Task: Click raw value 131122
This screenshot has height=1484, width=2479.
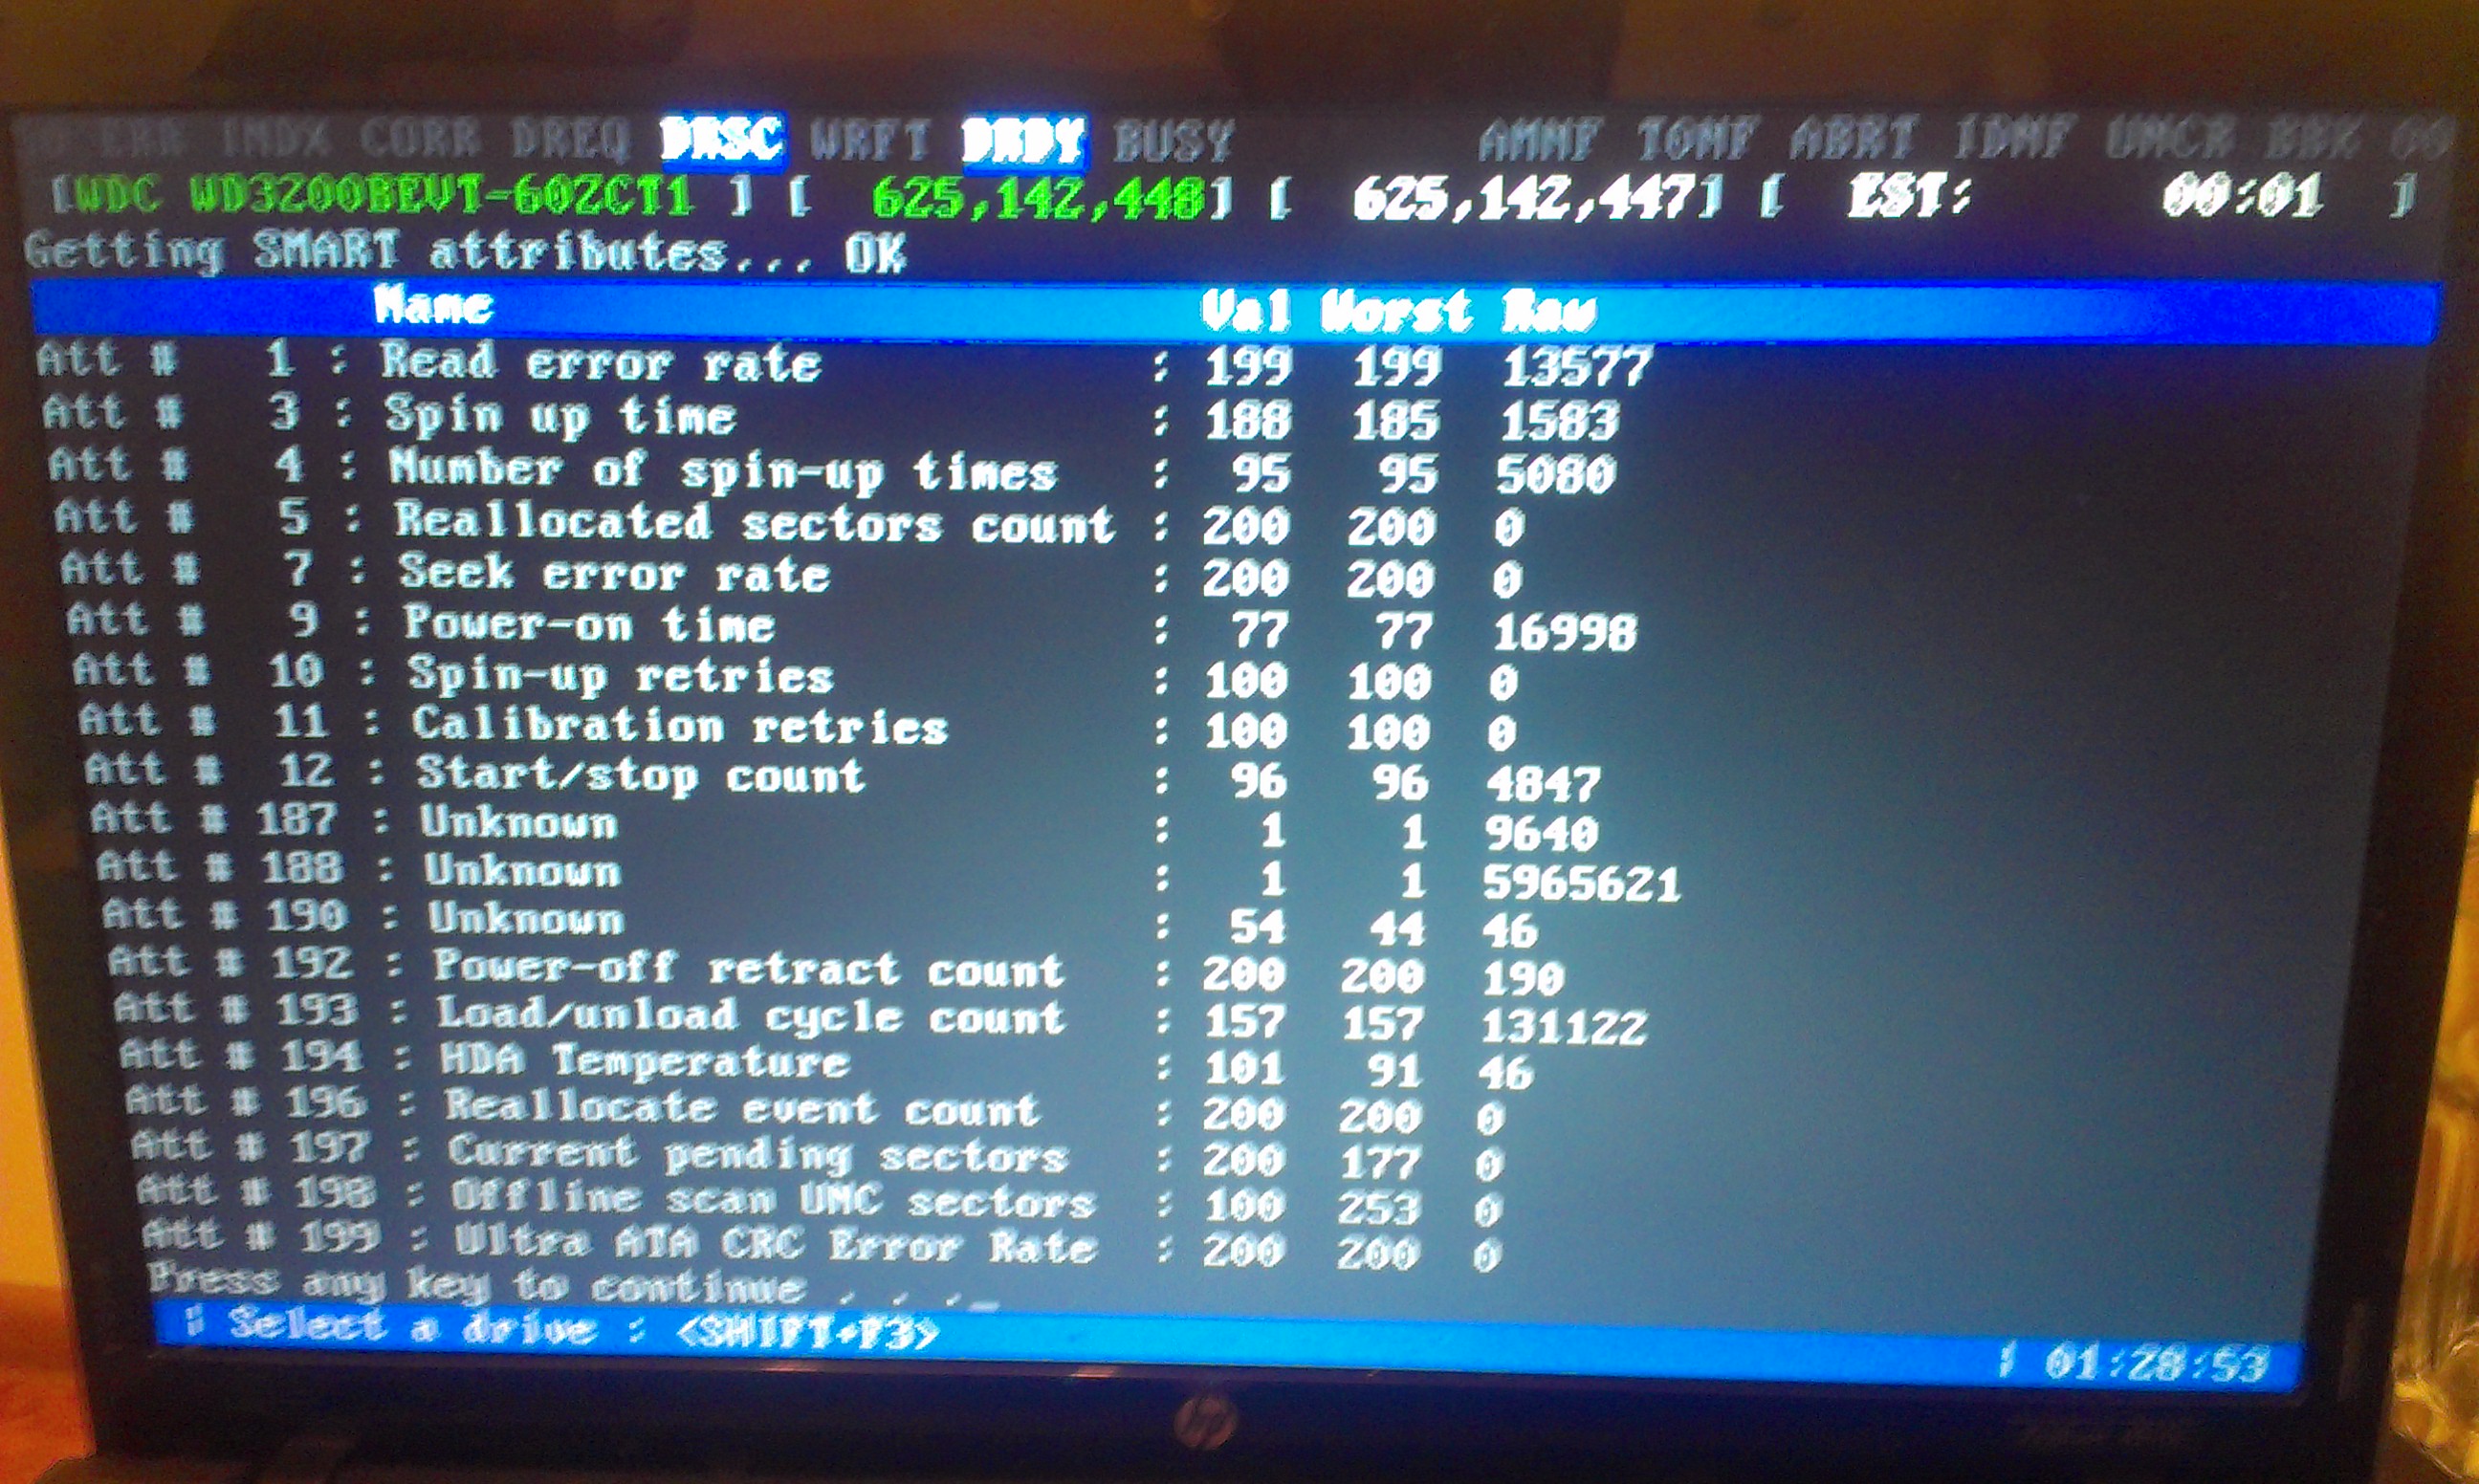Action: (x=1563, y=1026)
